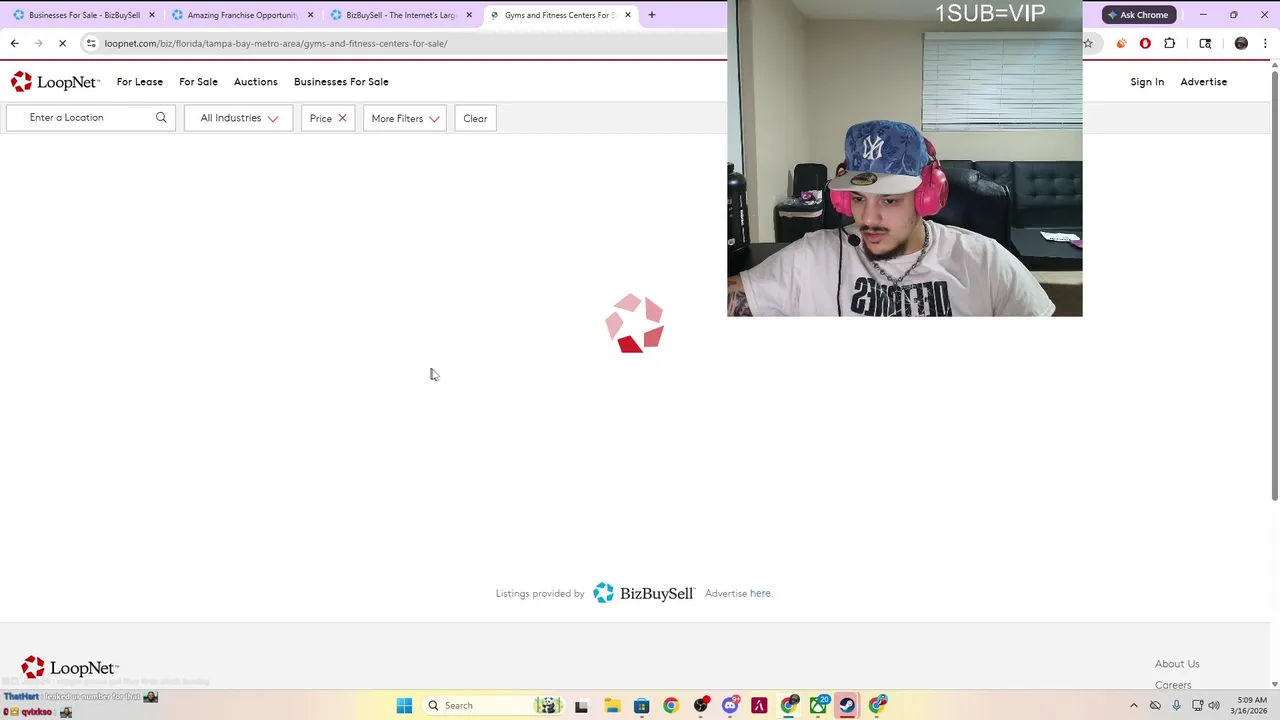This screenshot has height=720, width=1280.
Task: Click the microphone icon in system tray
Action: pyautogui.click(x=1176, y=705)
